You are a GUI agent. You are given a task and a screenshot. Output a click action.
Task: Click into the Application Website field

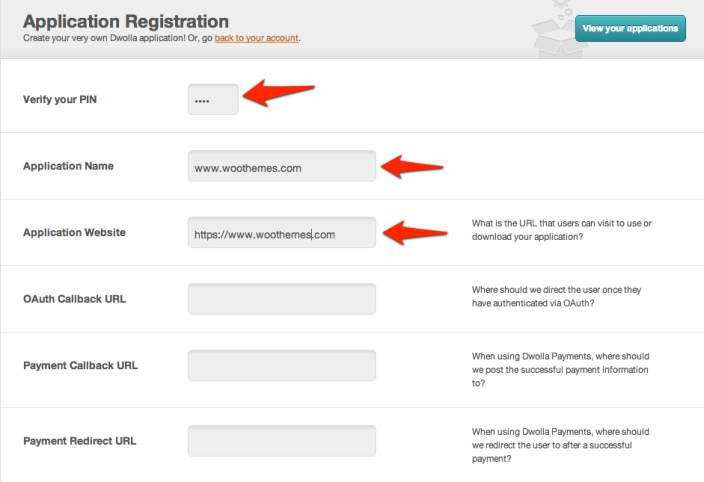coord(281,233)
